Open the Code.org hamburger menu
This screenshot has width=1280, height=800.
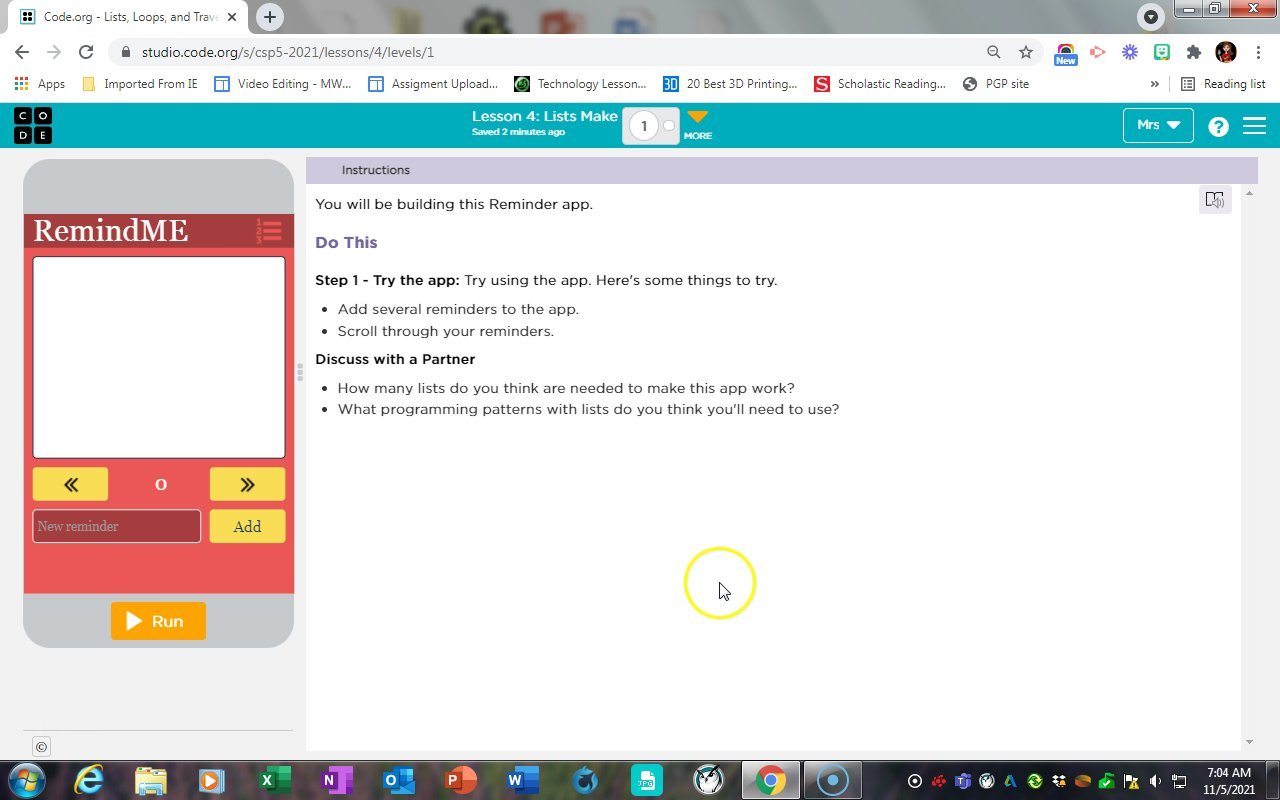pos(1254,125)
